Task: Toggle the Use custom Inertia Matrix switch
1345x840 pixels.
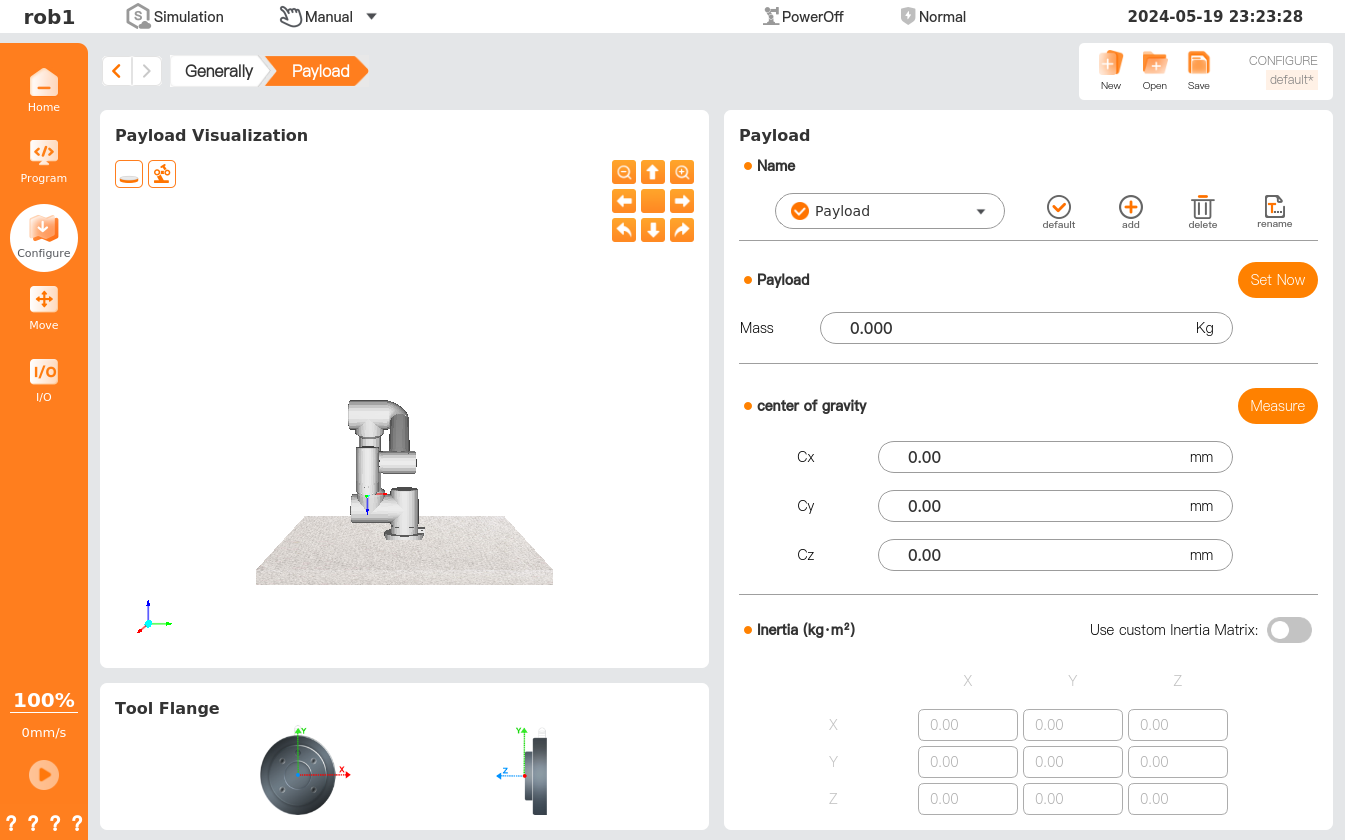Action: (x=1288, y=630)
